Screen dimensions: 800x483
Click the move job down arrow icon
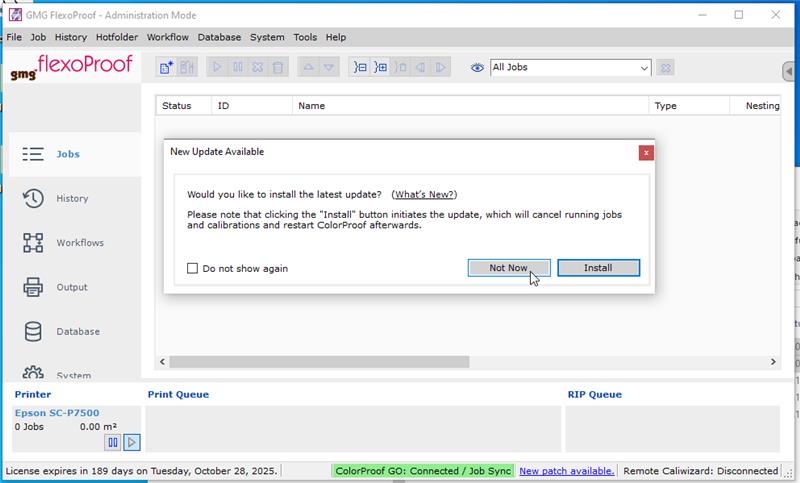point(329,67)
